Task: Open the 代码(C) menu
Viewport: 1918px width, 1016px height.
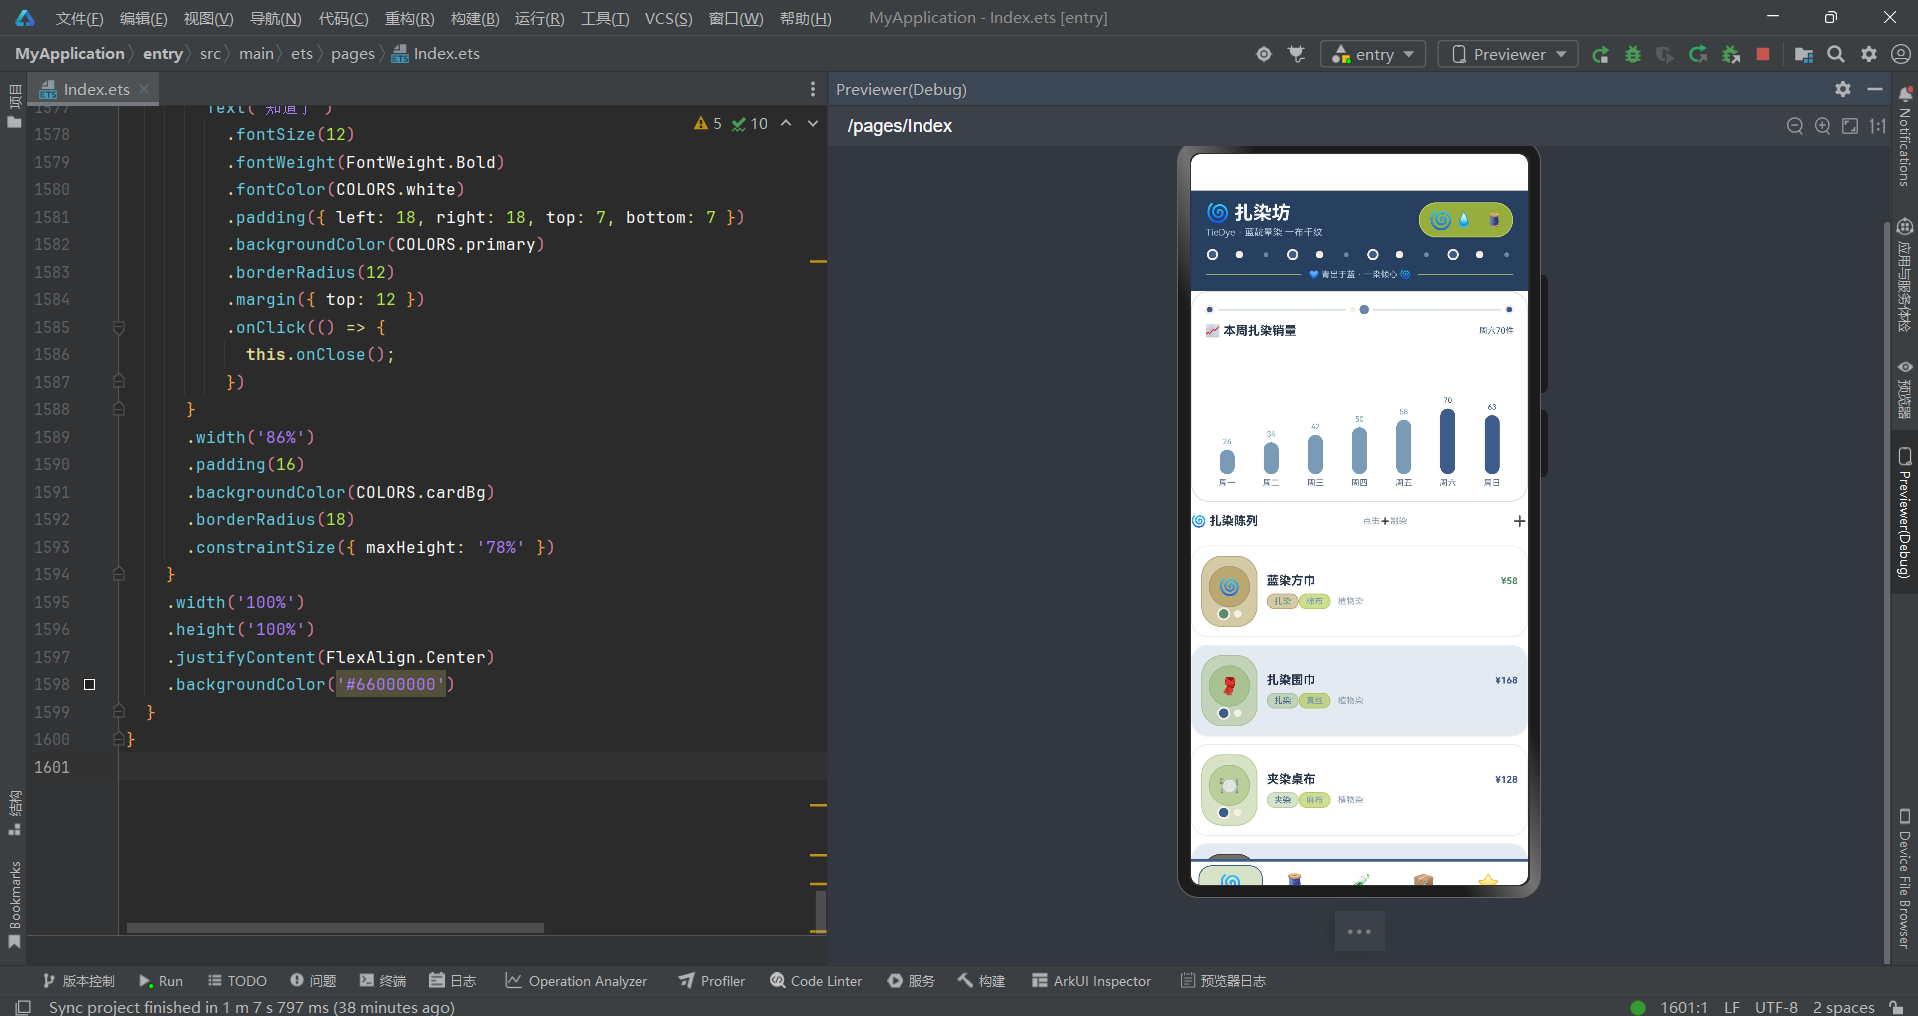Action: pos(343,18)
